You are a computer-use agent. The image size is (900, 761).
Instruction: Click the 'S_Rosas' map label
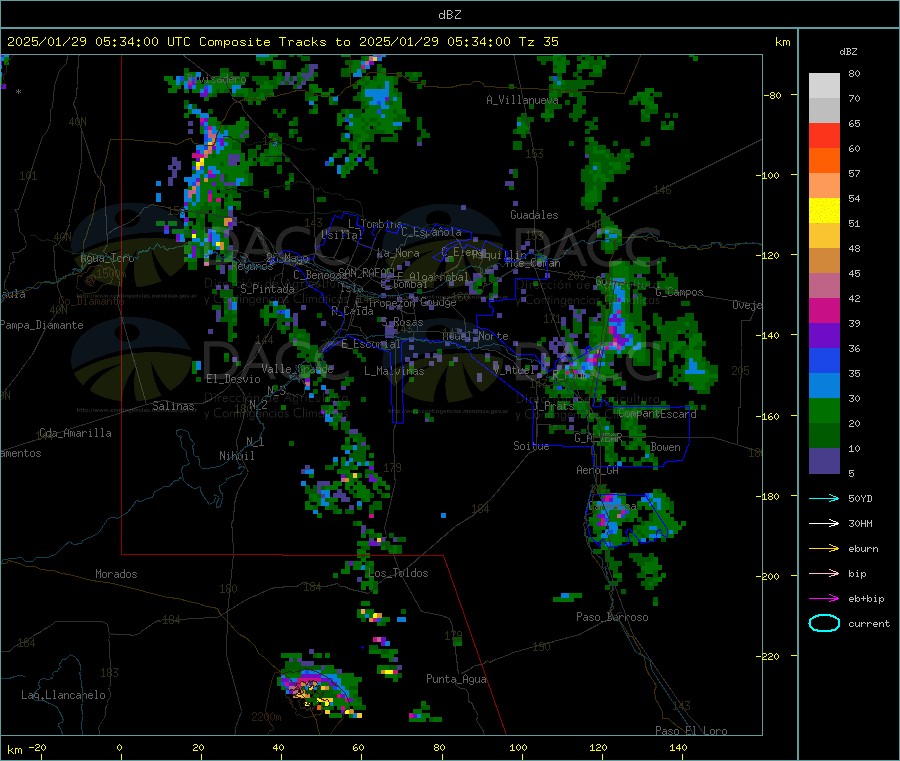[x=402, y=322]
